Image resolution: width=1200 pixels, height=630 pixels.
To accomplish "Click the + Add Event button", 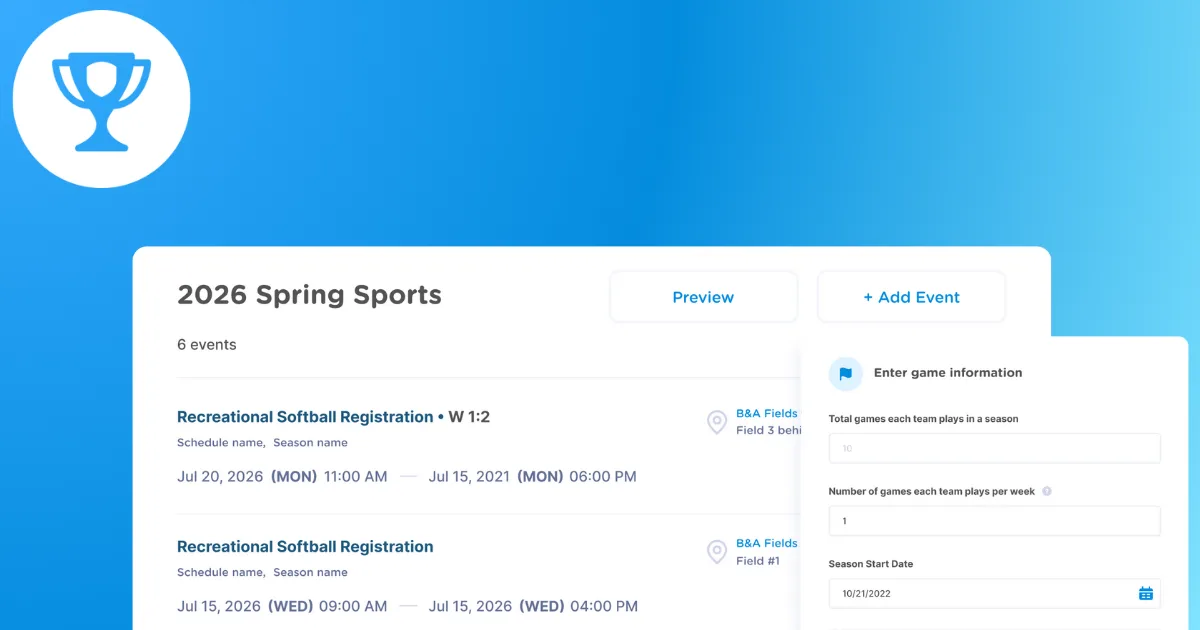I will tap(911, 297).
